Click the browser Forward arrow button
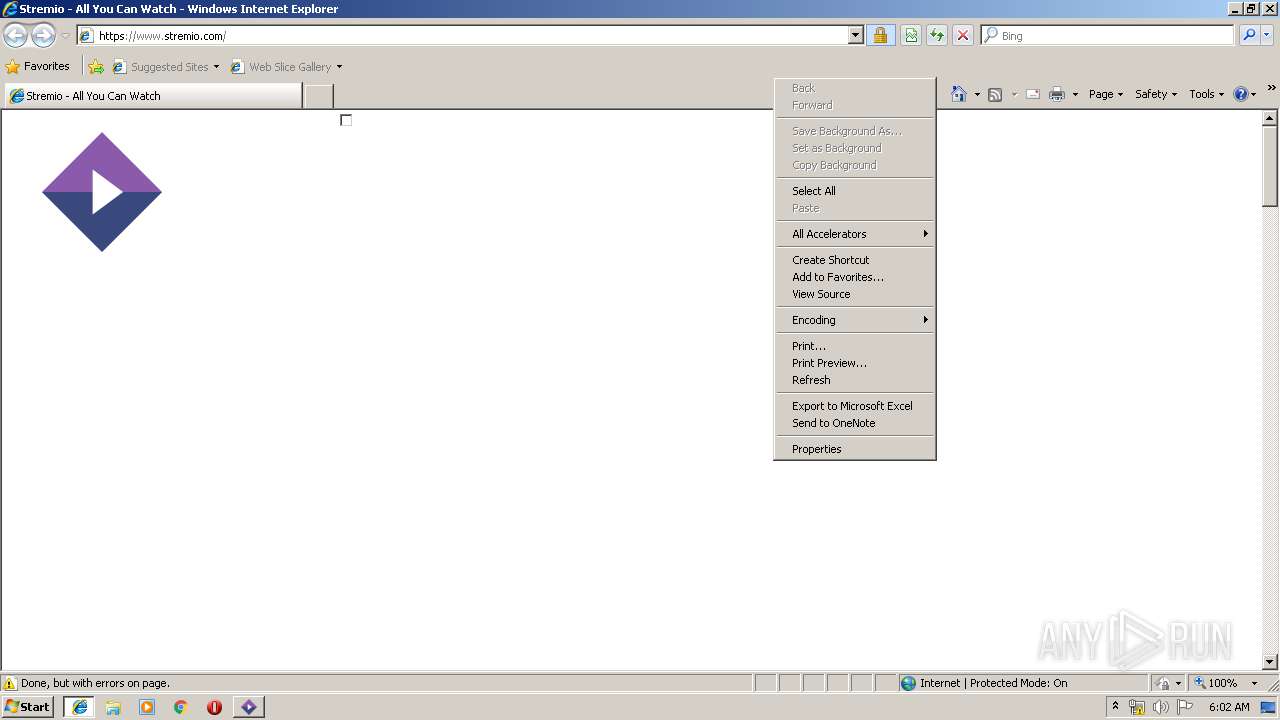 click(x=43, y=35)
